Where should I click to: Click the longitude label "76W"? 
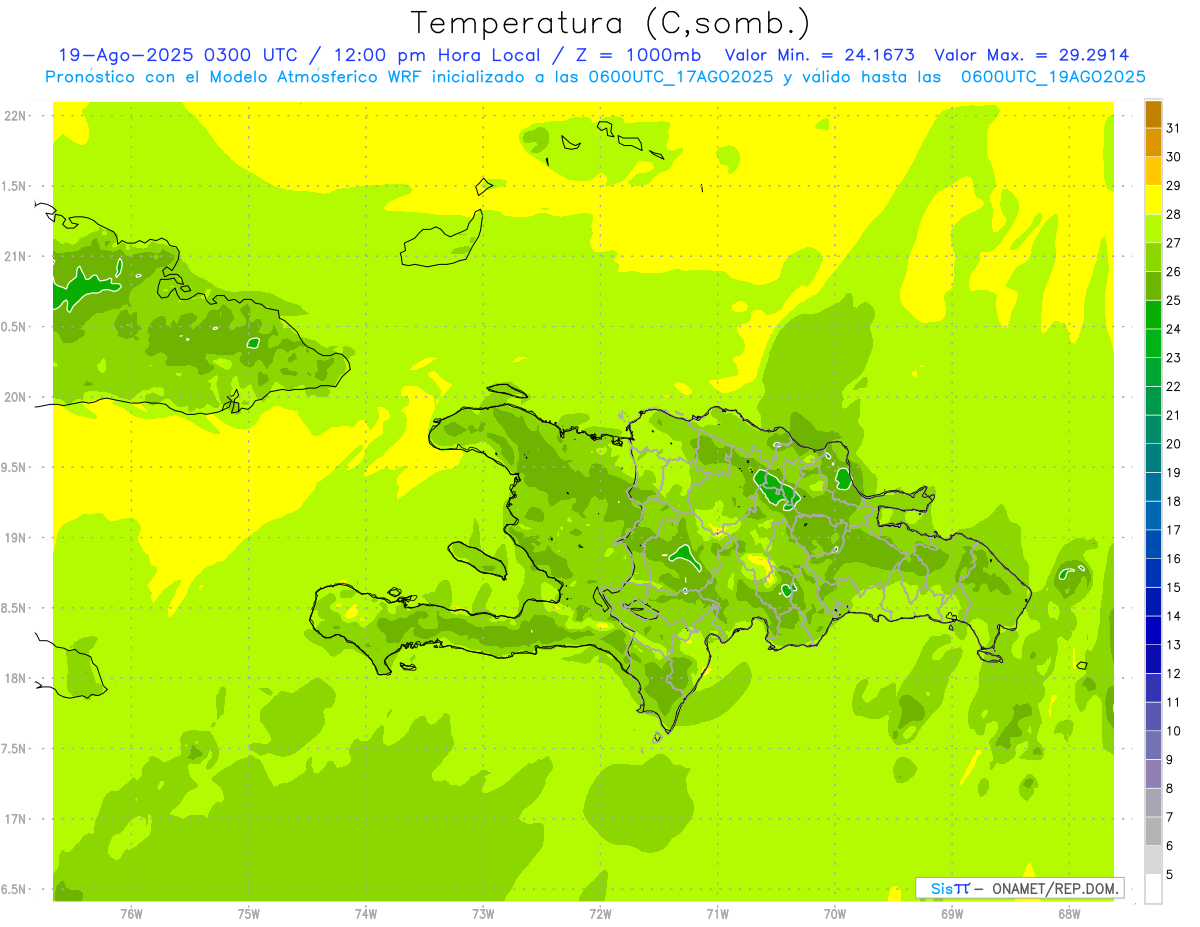coord(131,913)
